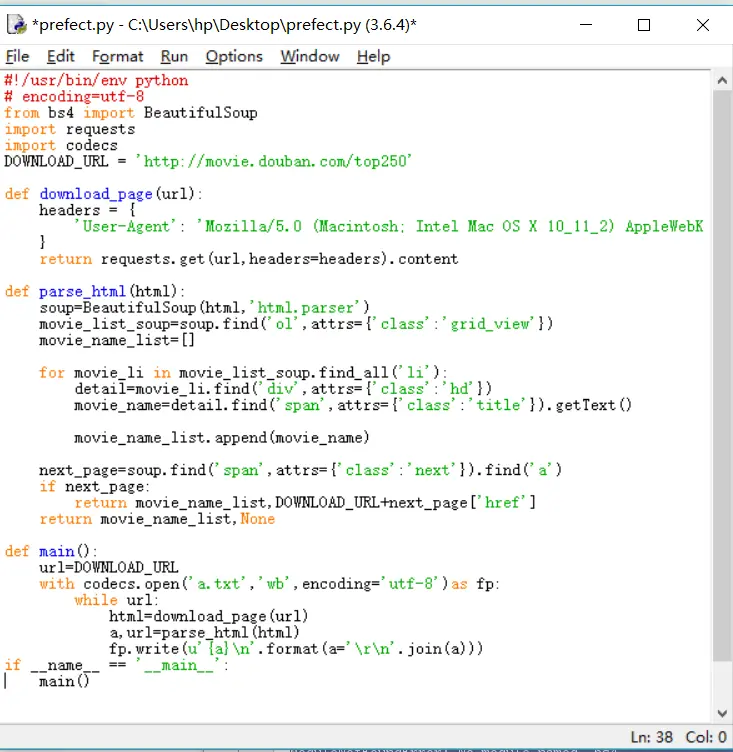The image size is (733, 752).
Task: Click the 'def main():' line
Action: click(x=51, y=552)
